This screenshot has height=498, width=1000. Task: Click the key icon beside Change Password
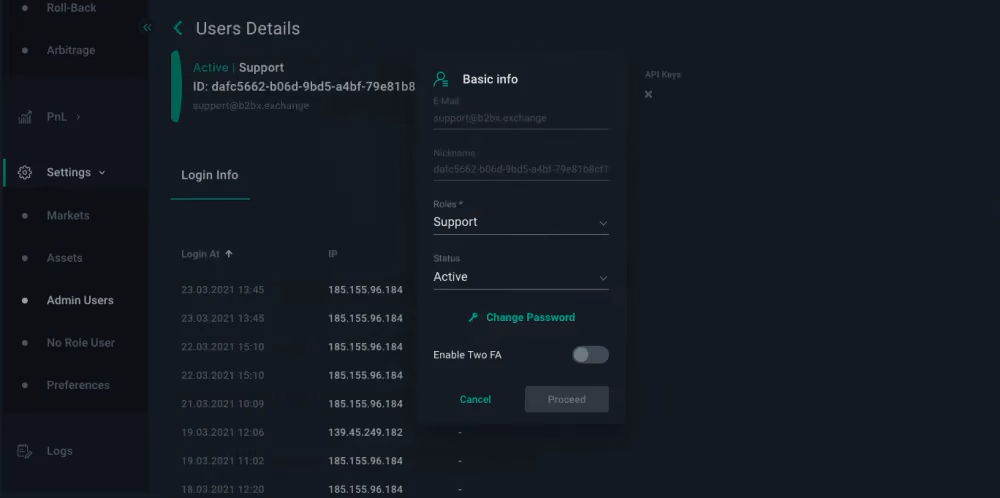(473, 318)
